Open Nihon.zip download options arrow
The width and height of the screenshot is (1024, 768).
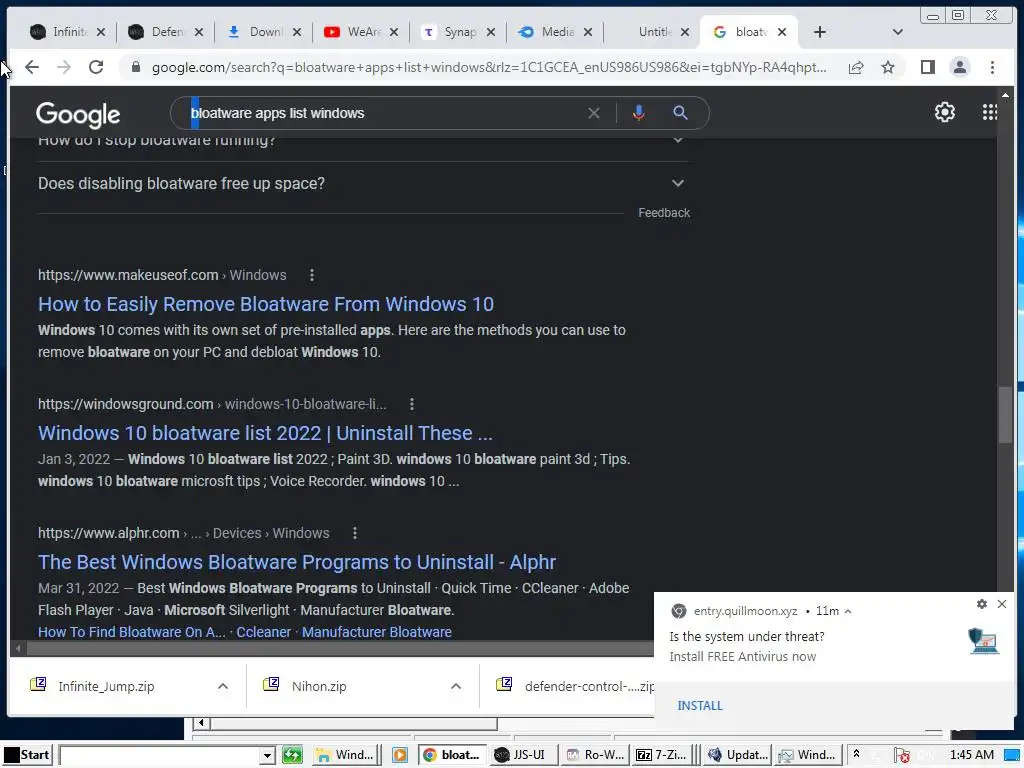[x=456, y=686]
